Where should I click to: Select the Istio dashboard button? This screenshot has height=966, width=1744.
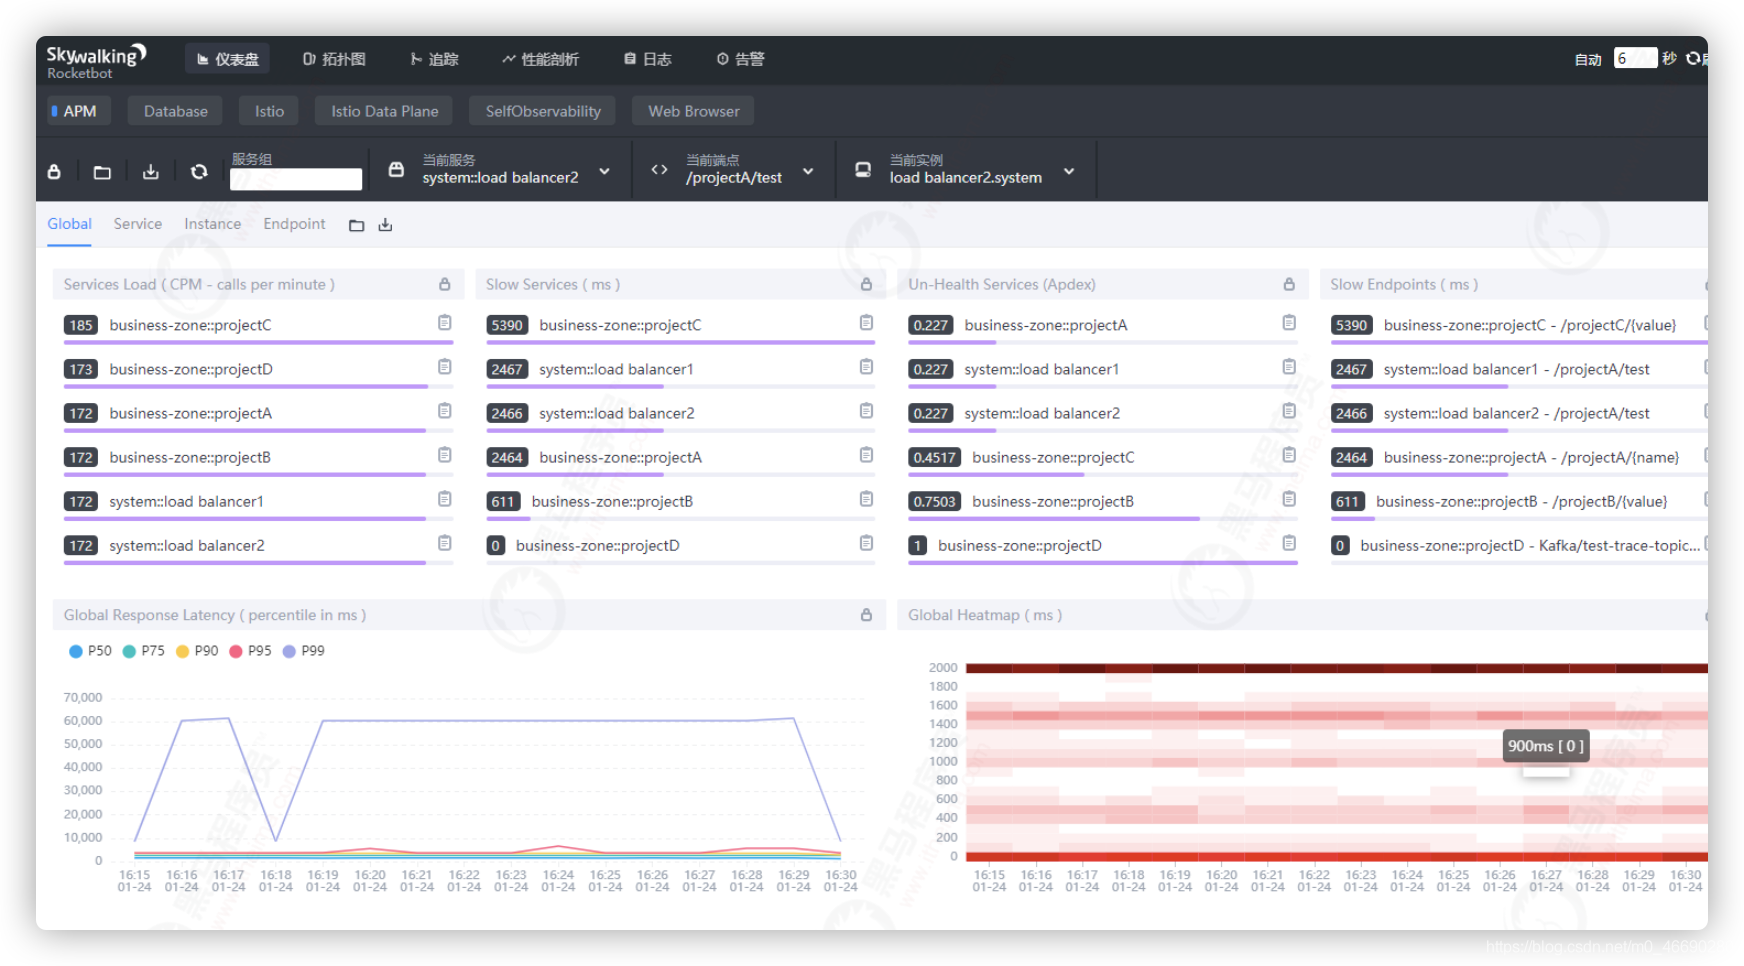[269, 111]
